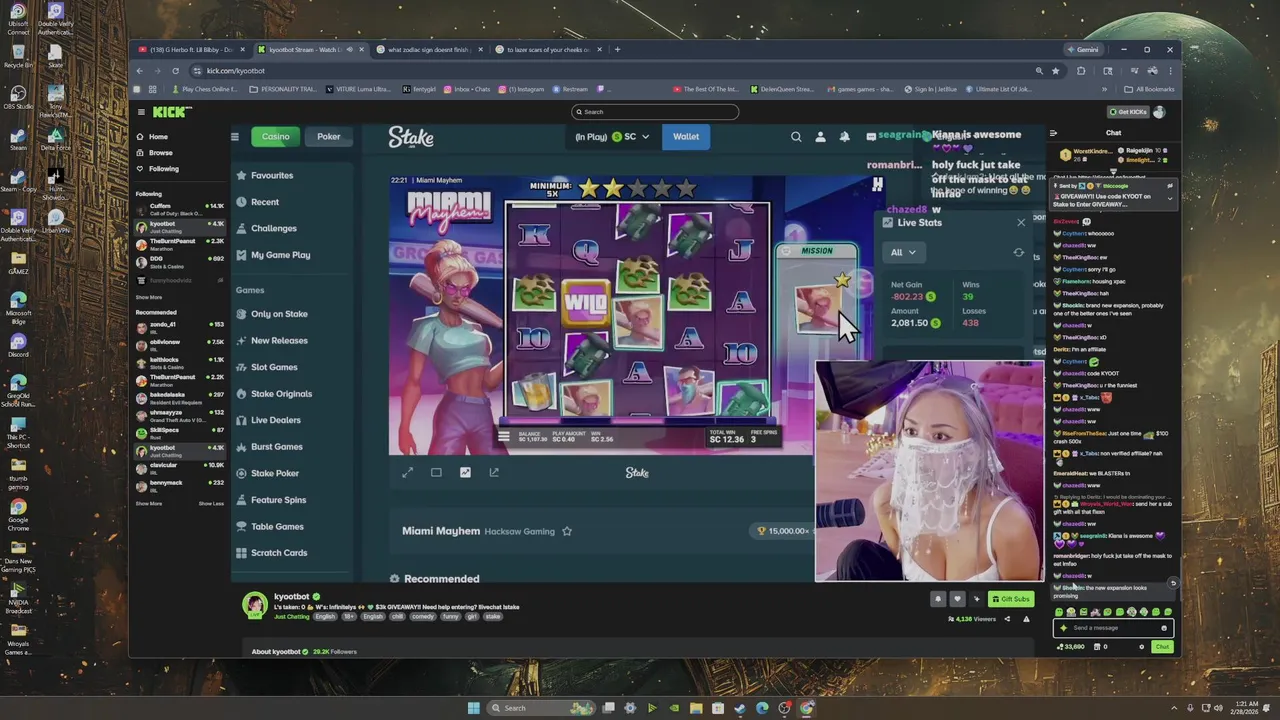The width and height of the screenshot is (1280, 720).
Task: Select the Poker tab on Stake
Action: coord(329,136)
